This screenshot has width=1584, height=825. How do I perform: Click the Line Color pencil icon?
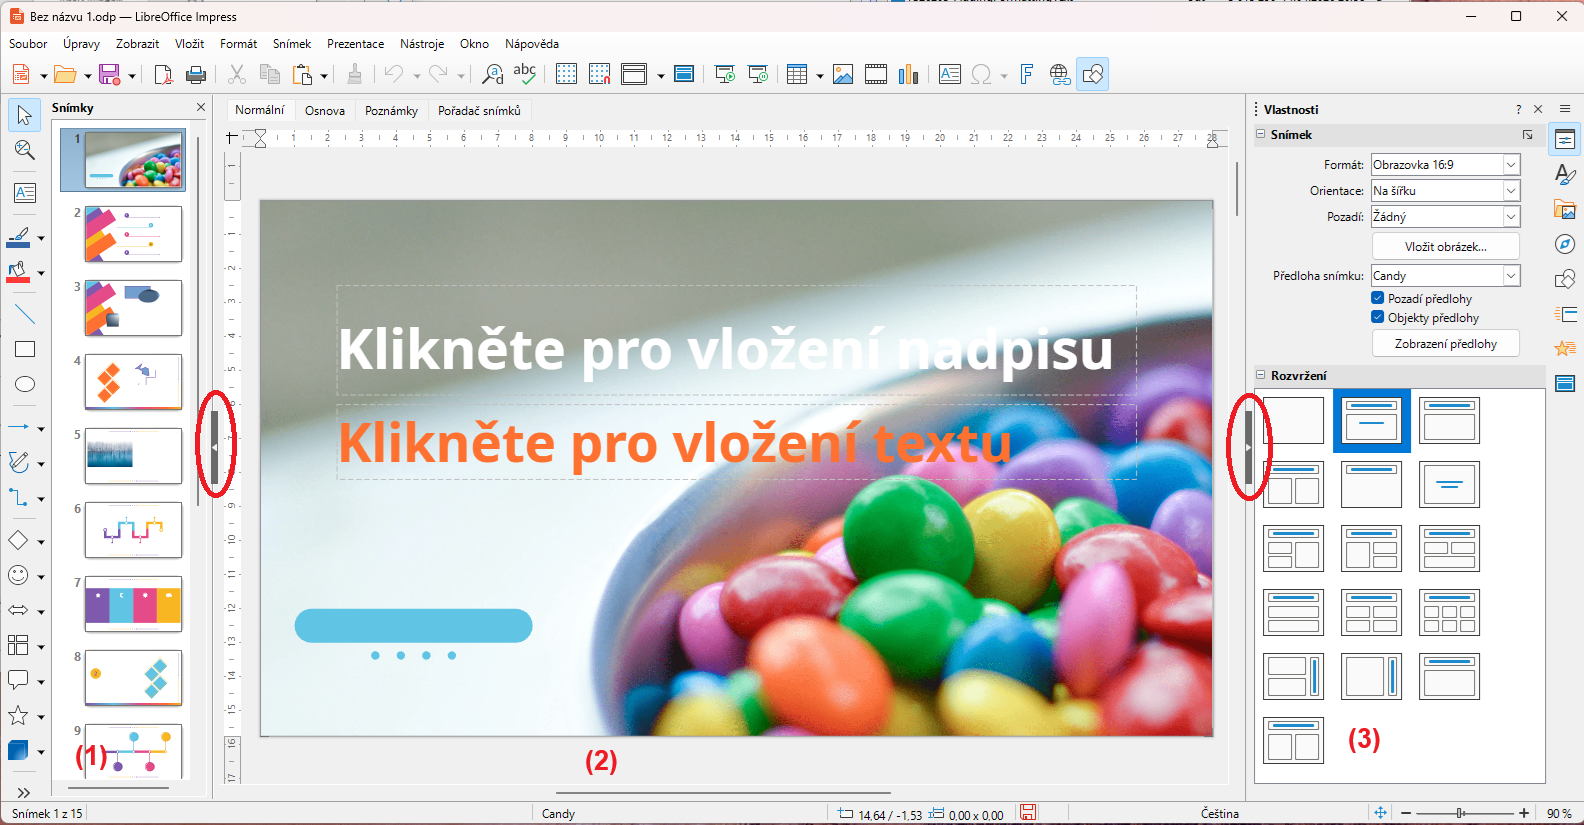point(18,238)
